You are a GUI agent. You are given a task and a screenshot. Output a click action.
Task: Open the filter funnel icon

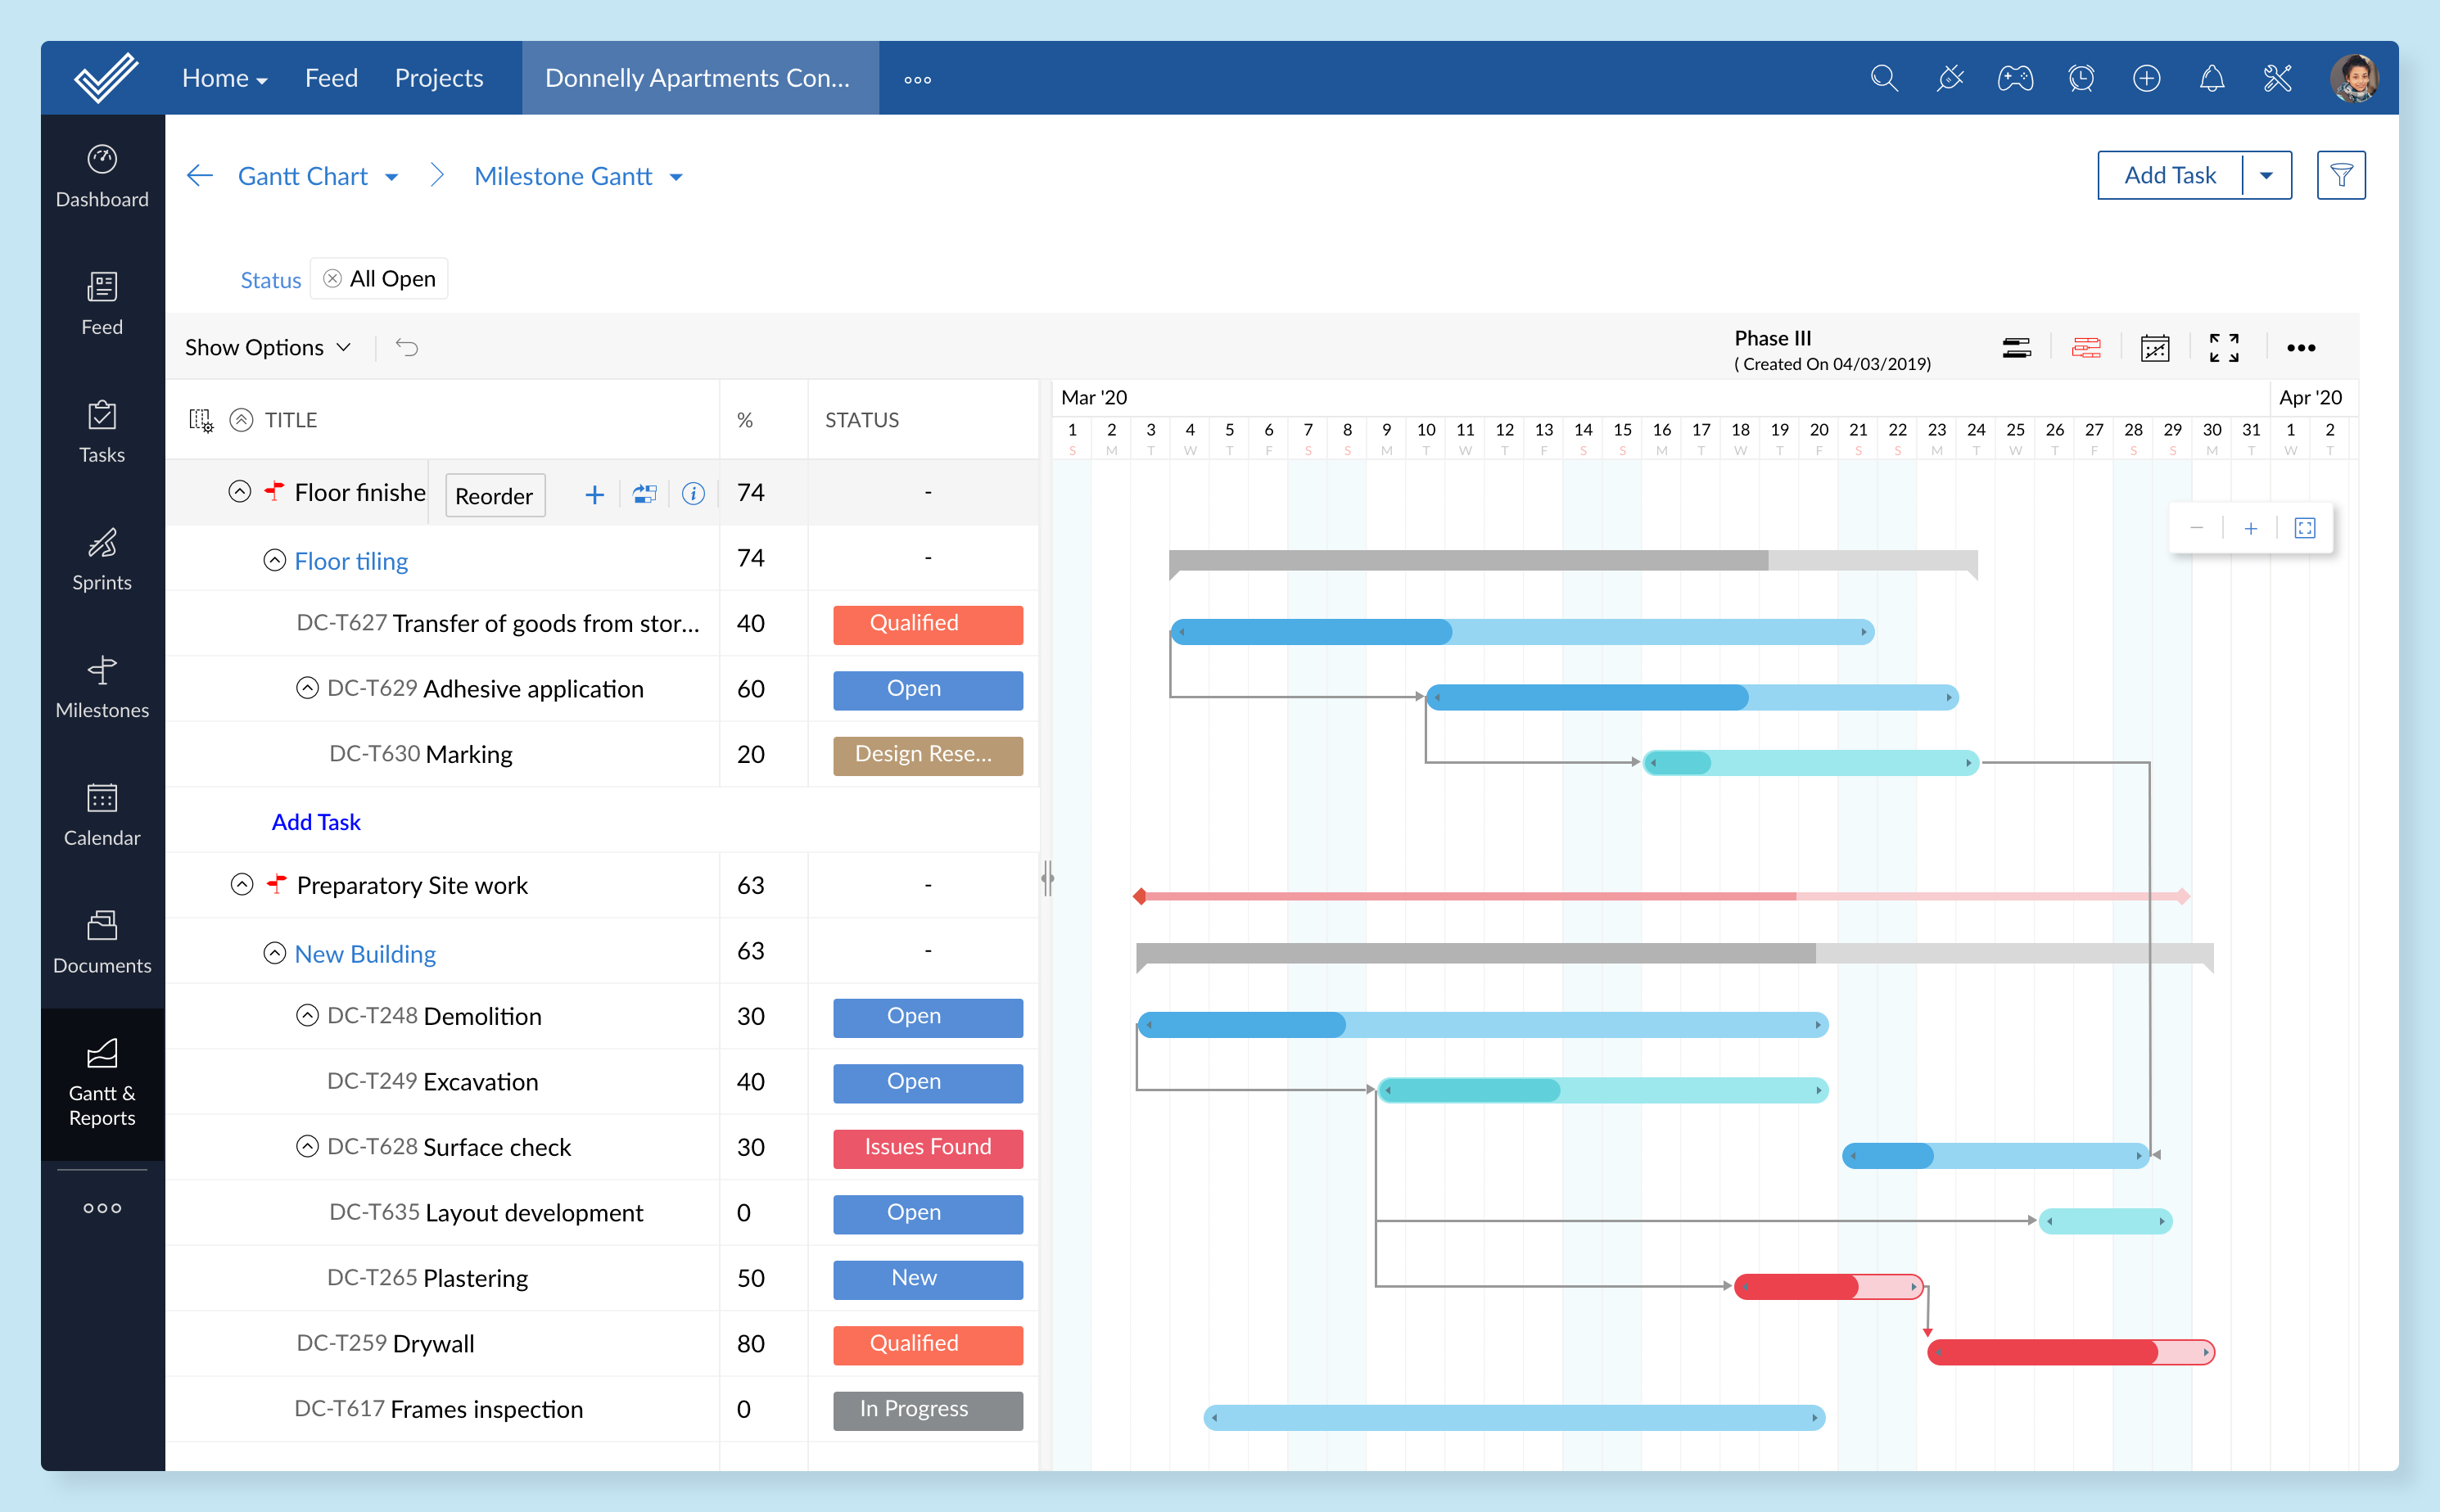click(2340, 176)
